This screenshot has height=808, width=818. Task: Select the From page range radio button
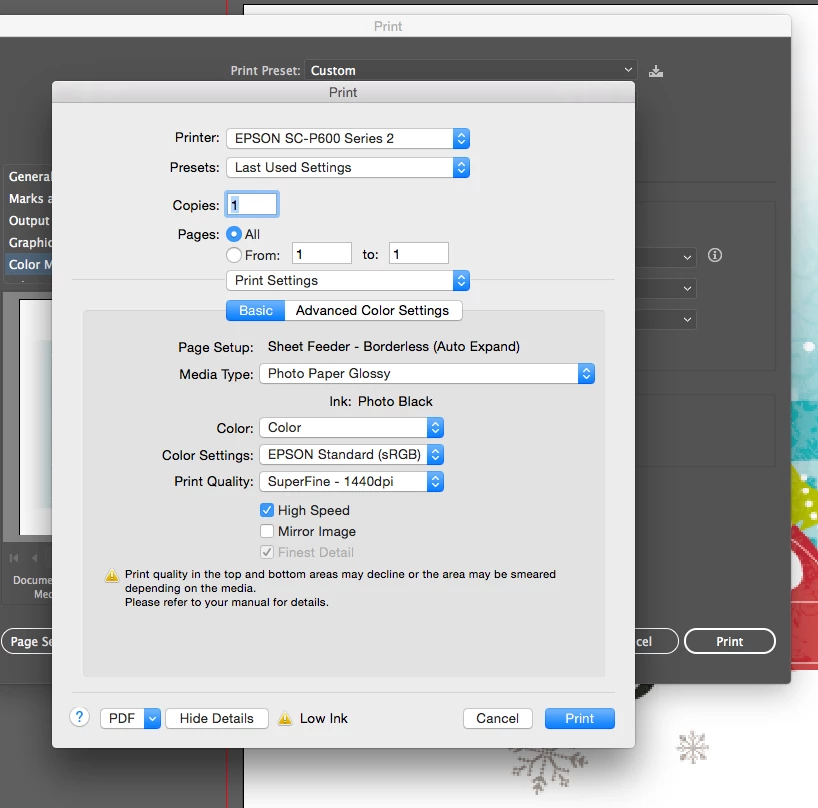click(234, 255)
